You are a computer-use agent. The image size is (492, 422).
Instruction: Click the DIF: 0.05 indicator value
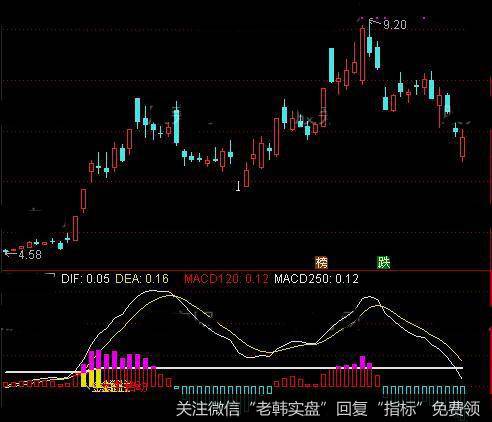[85, 279]
